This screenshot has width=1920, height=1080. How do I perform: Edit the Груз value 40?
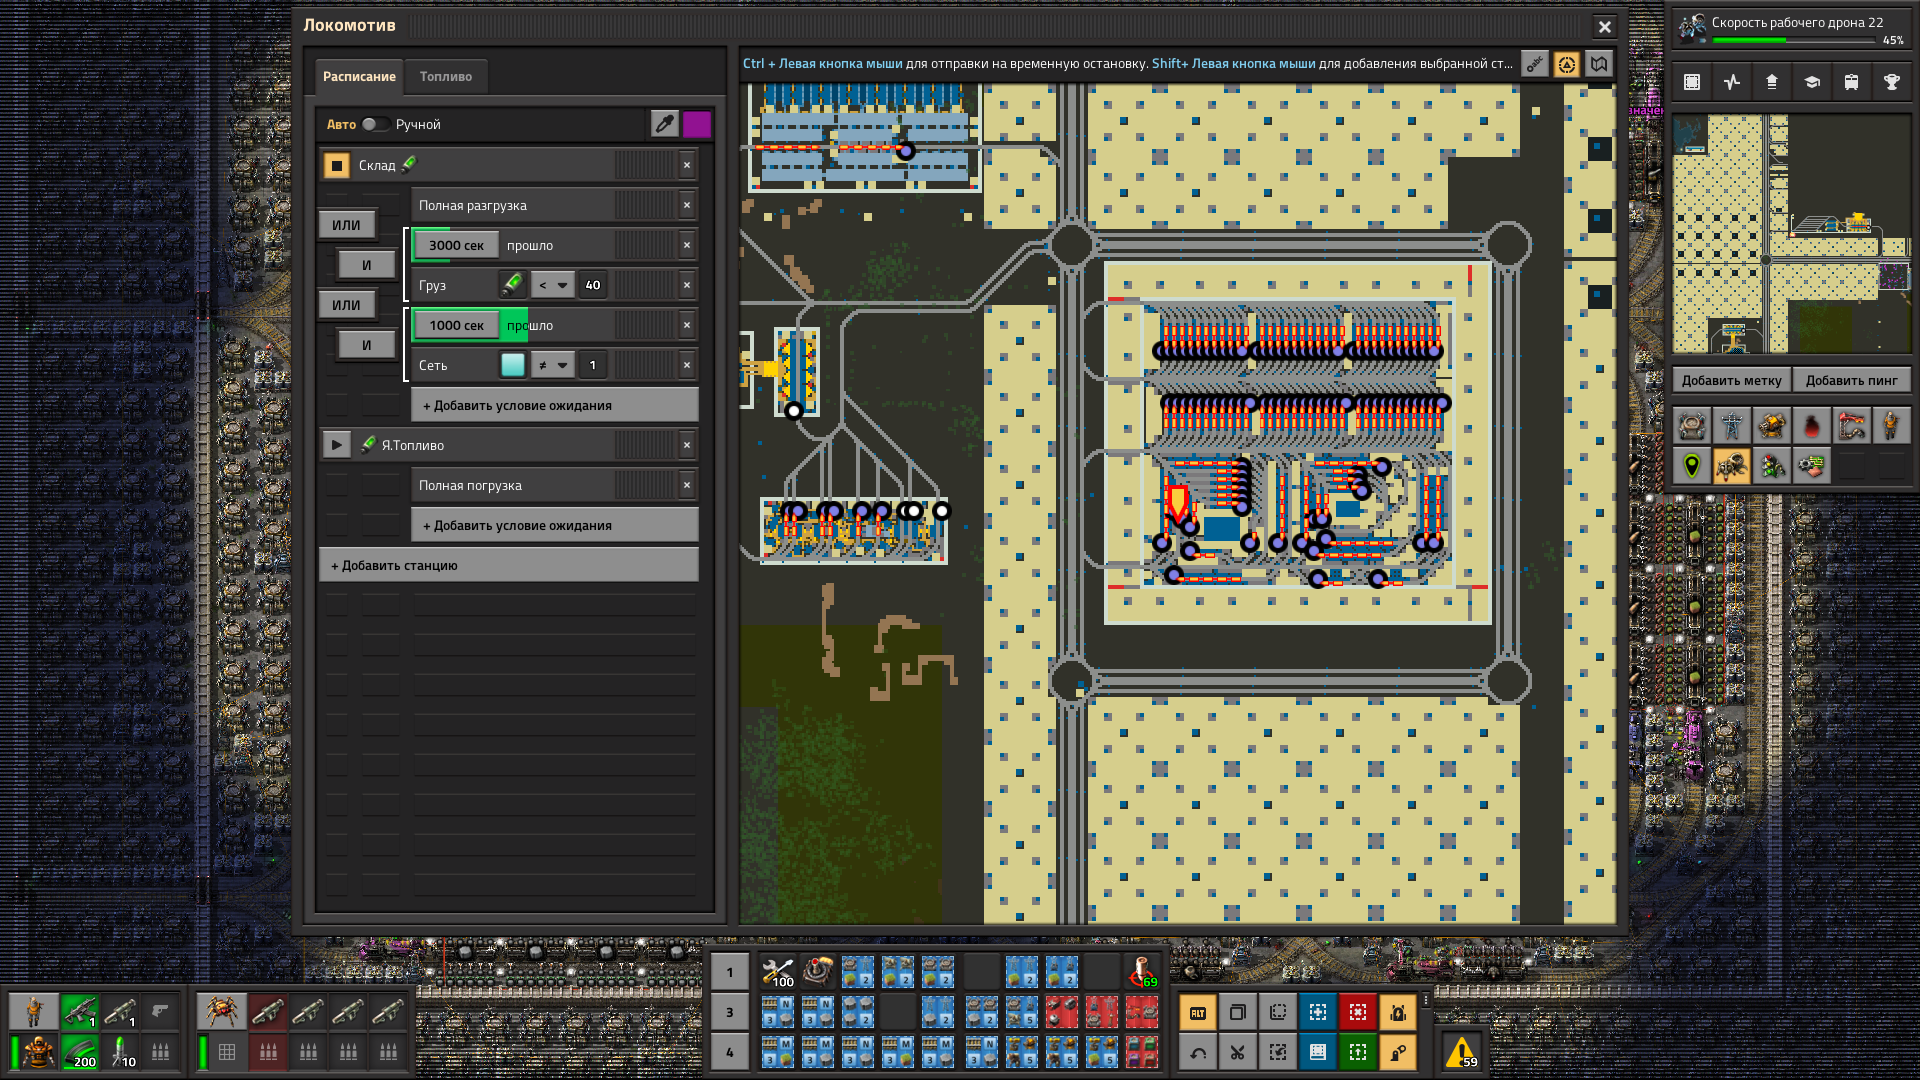click(593, 285)
